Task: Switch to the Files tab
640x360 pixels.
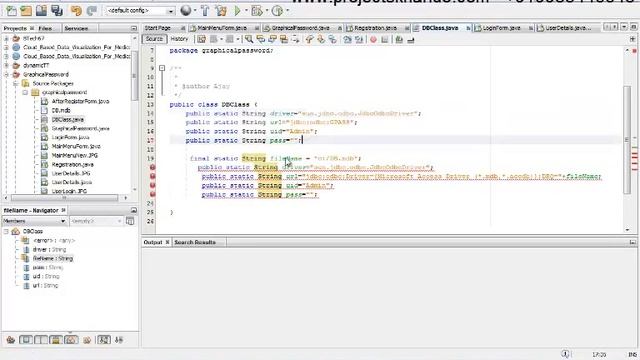Action: pos(45,28)
